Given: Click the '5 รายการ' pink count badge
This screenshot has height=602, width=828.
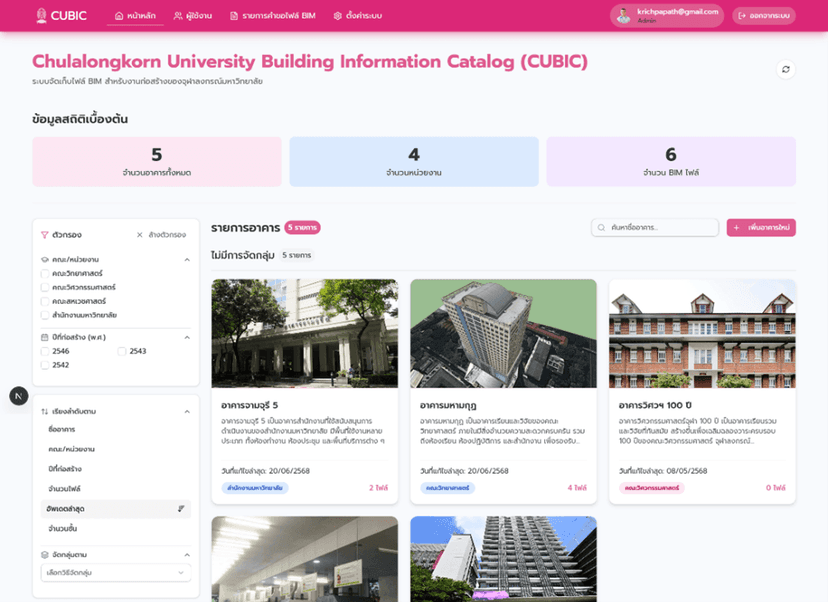Looking at the screenshot, I should [x=303, y=228].
